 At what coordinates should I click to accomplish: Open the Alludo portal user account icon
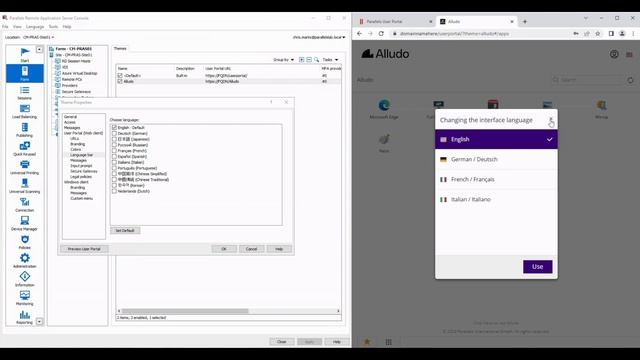614,54
